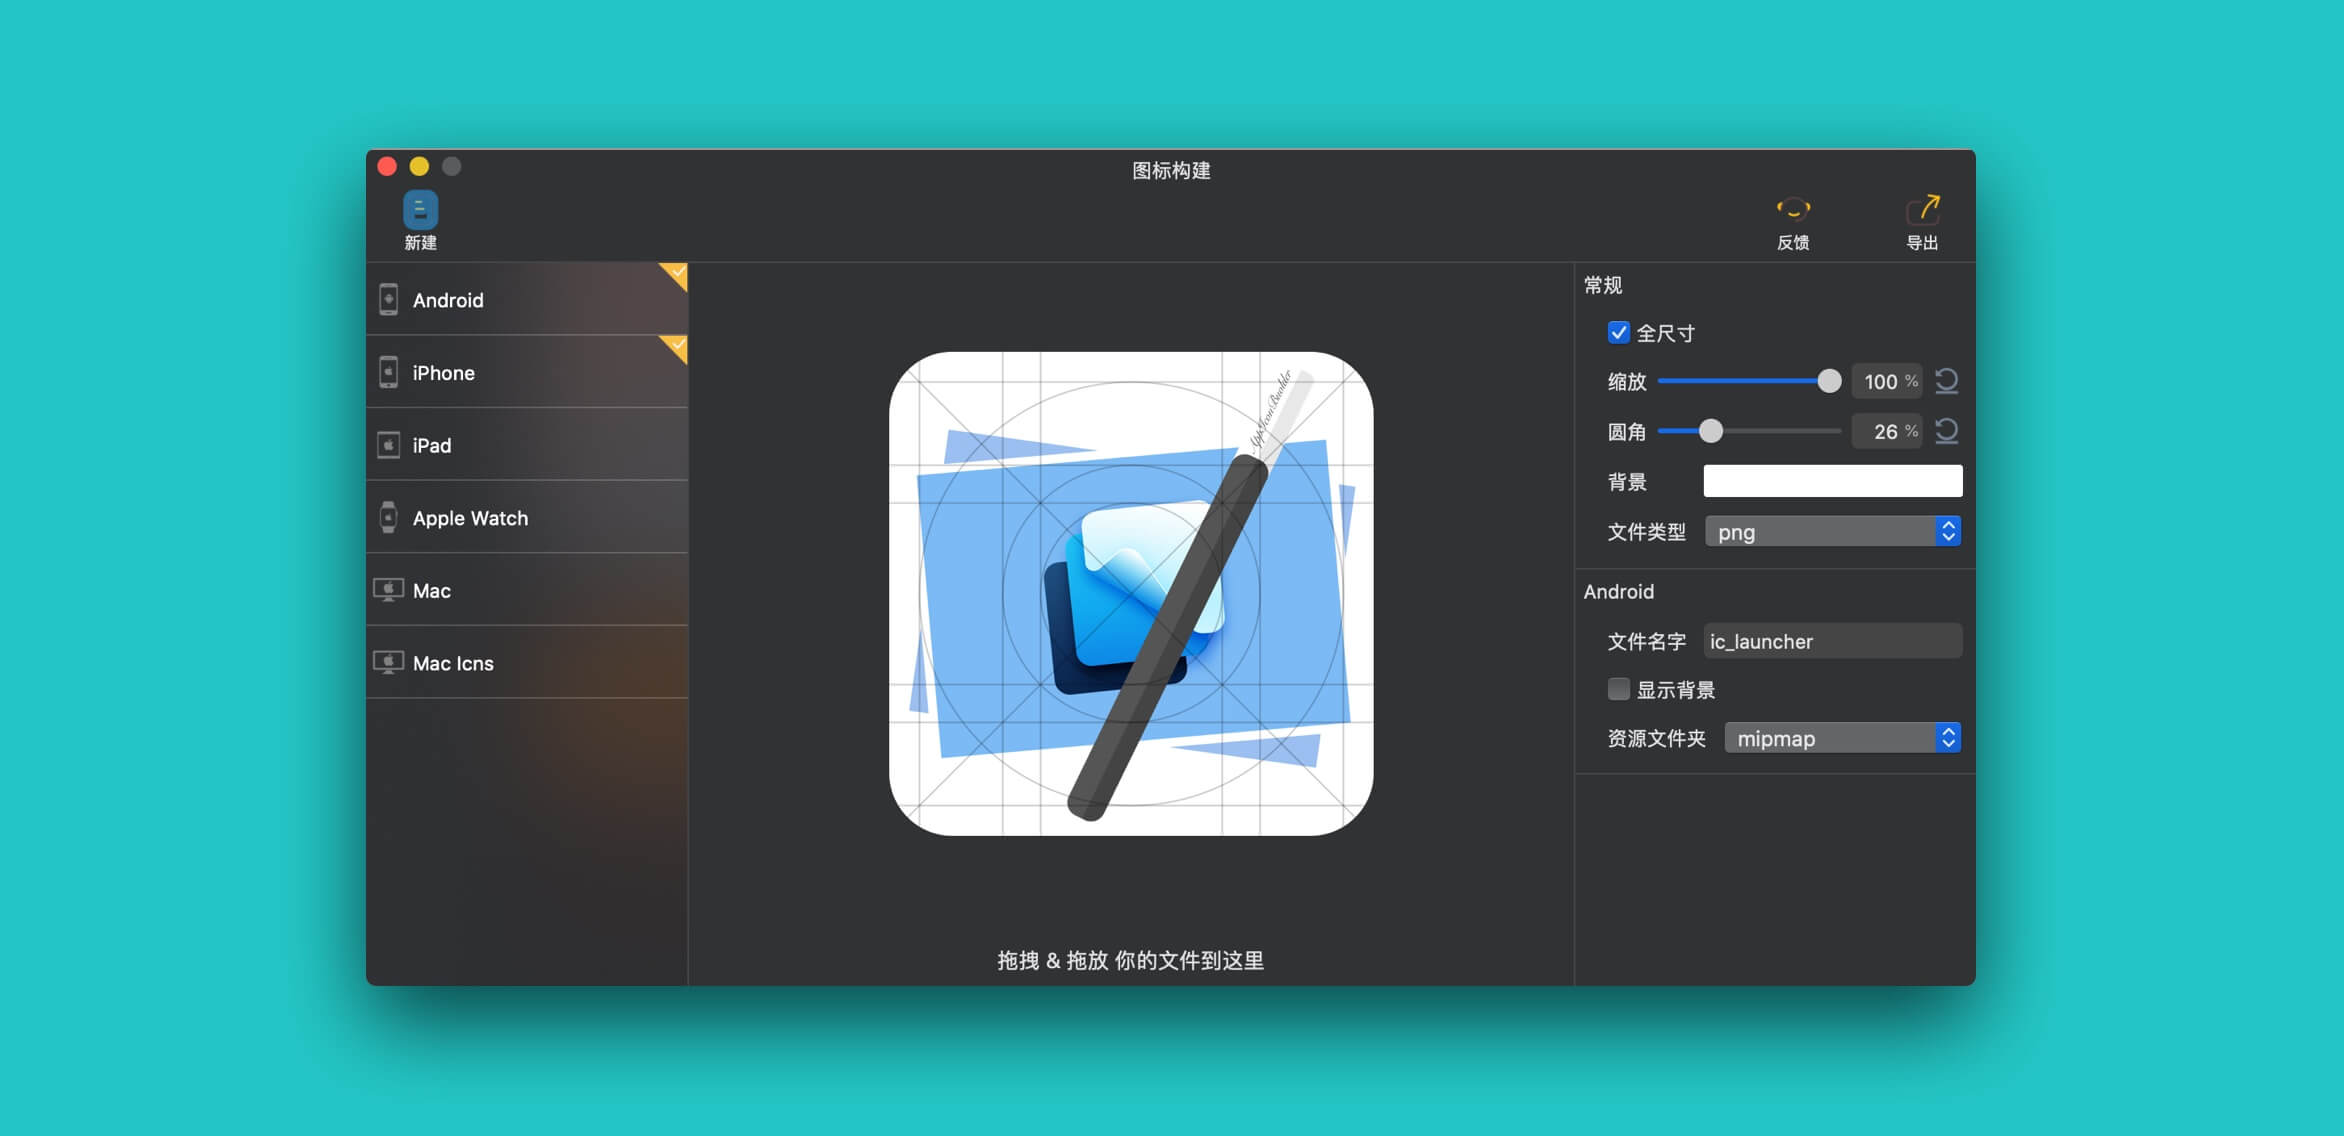
Task: Click the 导出 export icon
Action: tap(1922, 209)
